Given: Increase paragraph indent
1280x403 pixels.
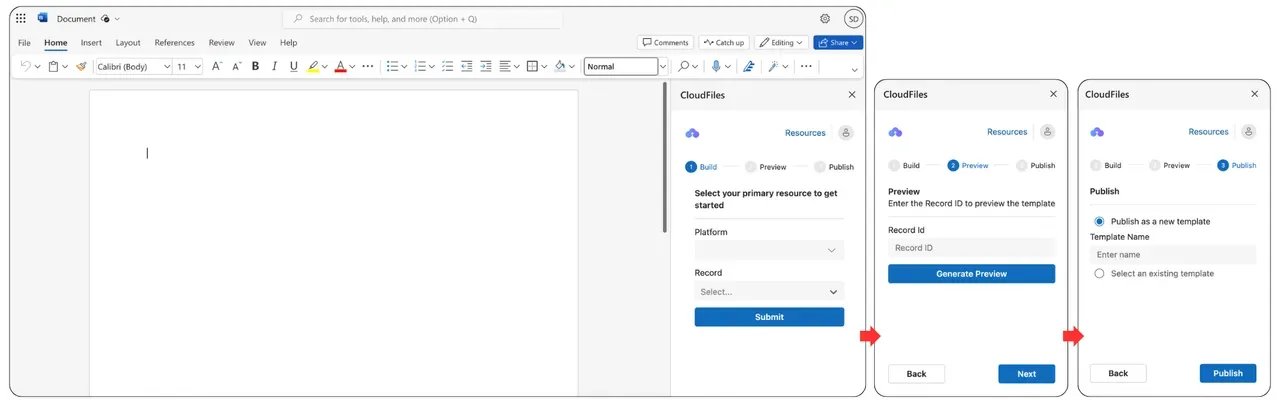Looking at the screenshot, I should point(485,66).
